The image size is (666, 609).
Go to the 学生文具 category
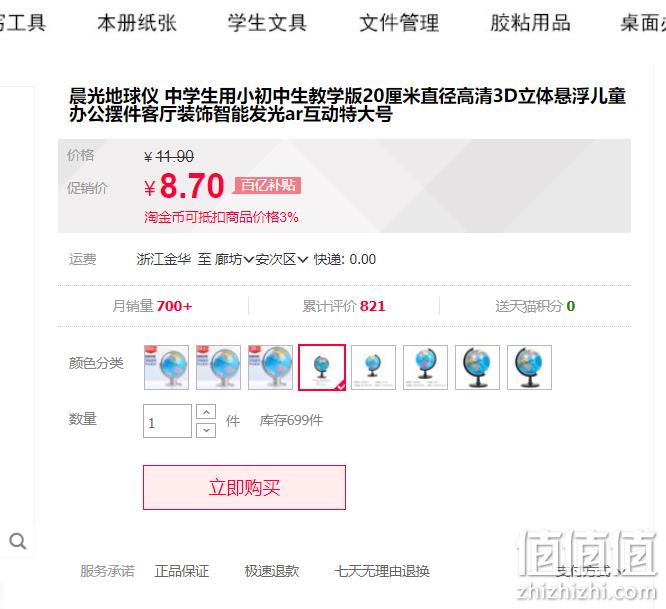(x=268, y=23)
